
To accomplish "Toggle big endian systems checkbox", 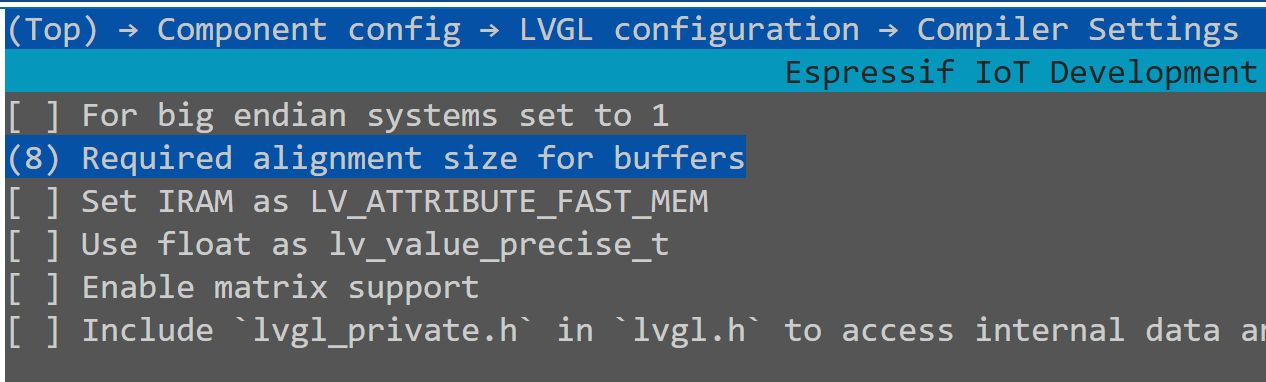I will coord(32,116).
